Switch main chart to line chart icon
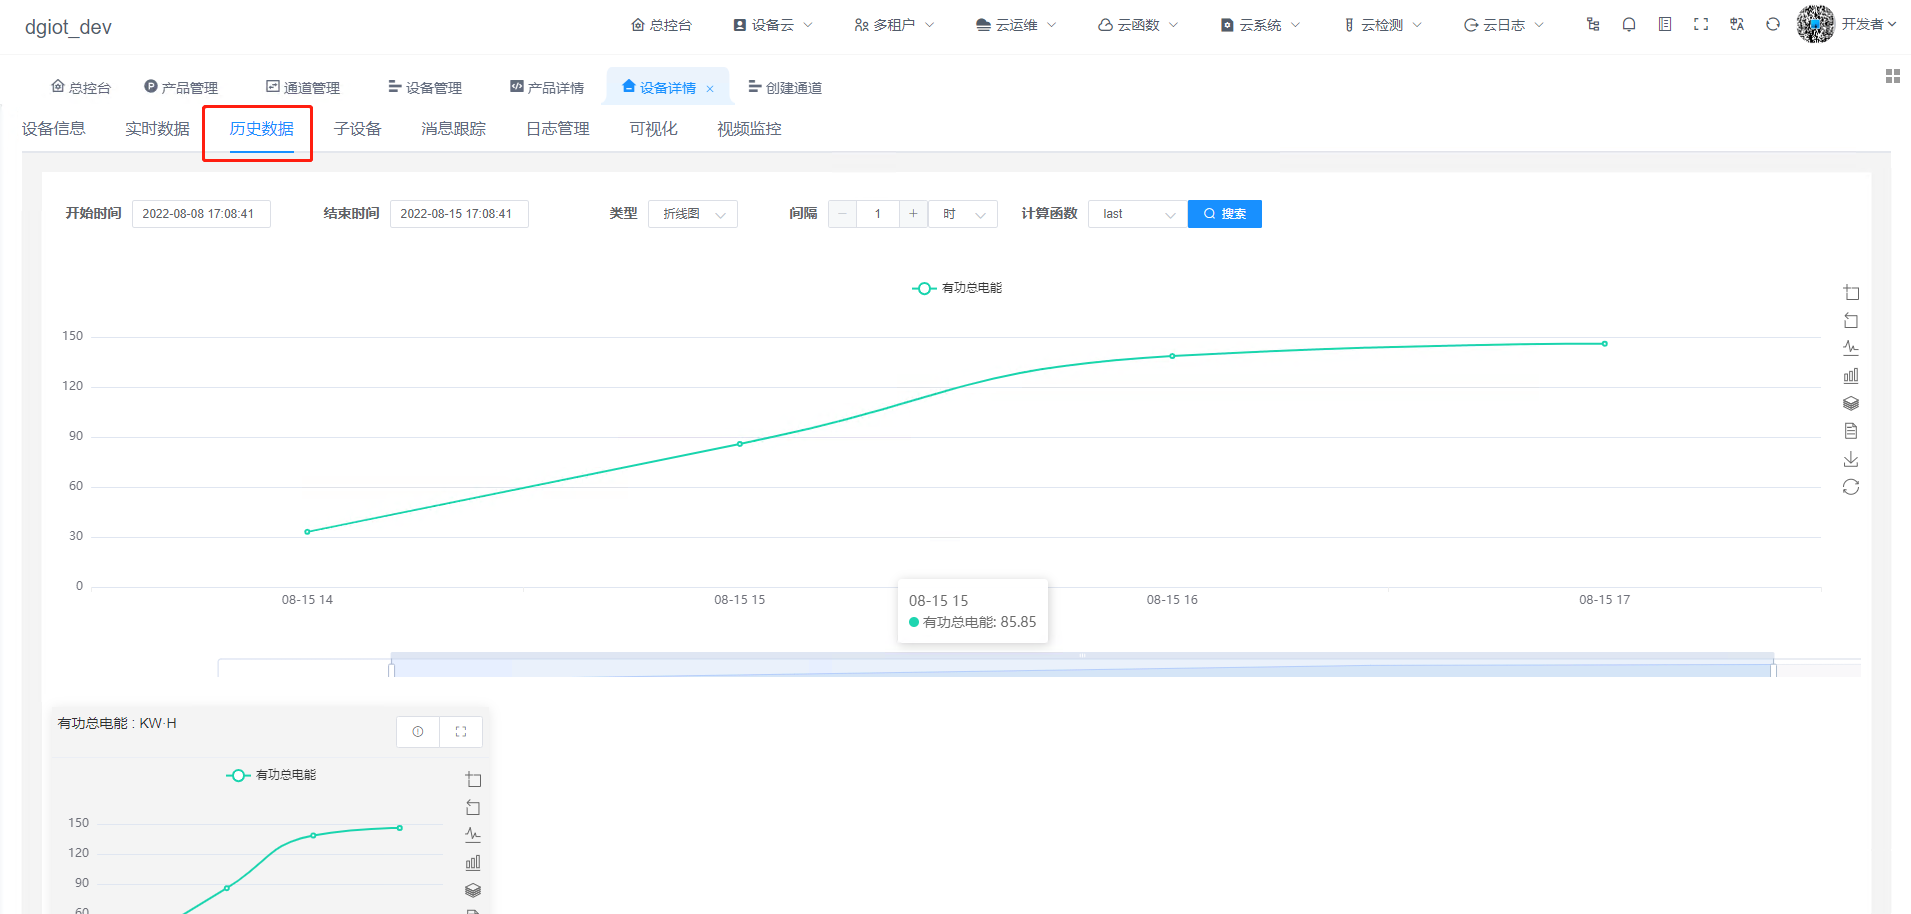Image resolution: width=1911 pixels, height=914 pixels. coord(1851,348)
